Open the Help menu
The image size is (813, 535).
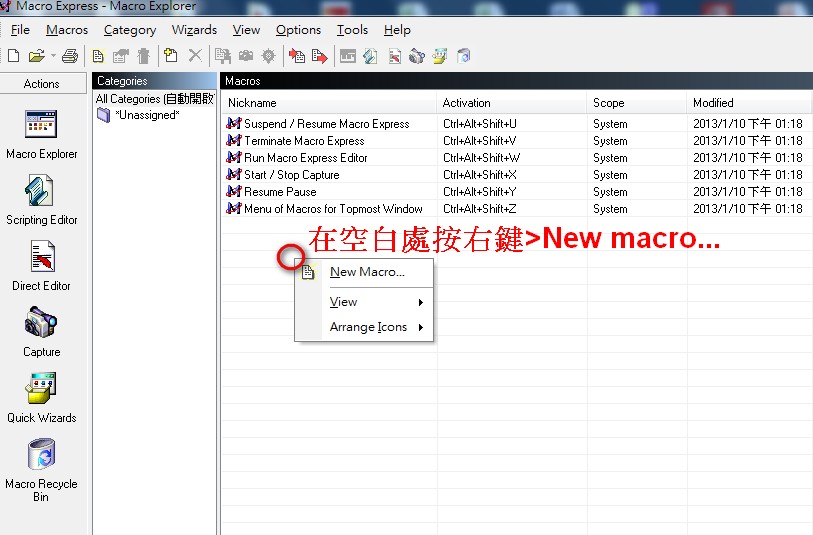(x=397, y=30)
